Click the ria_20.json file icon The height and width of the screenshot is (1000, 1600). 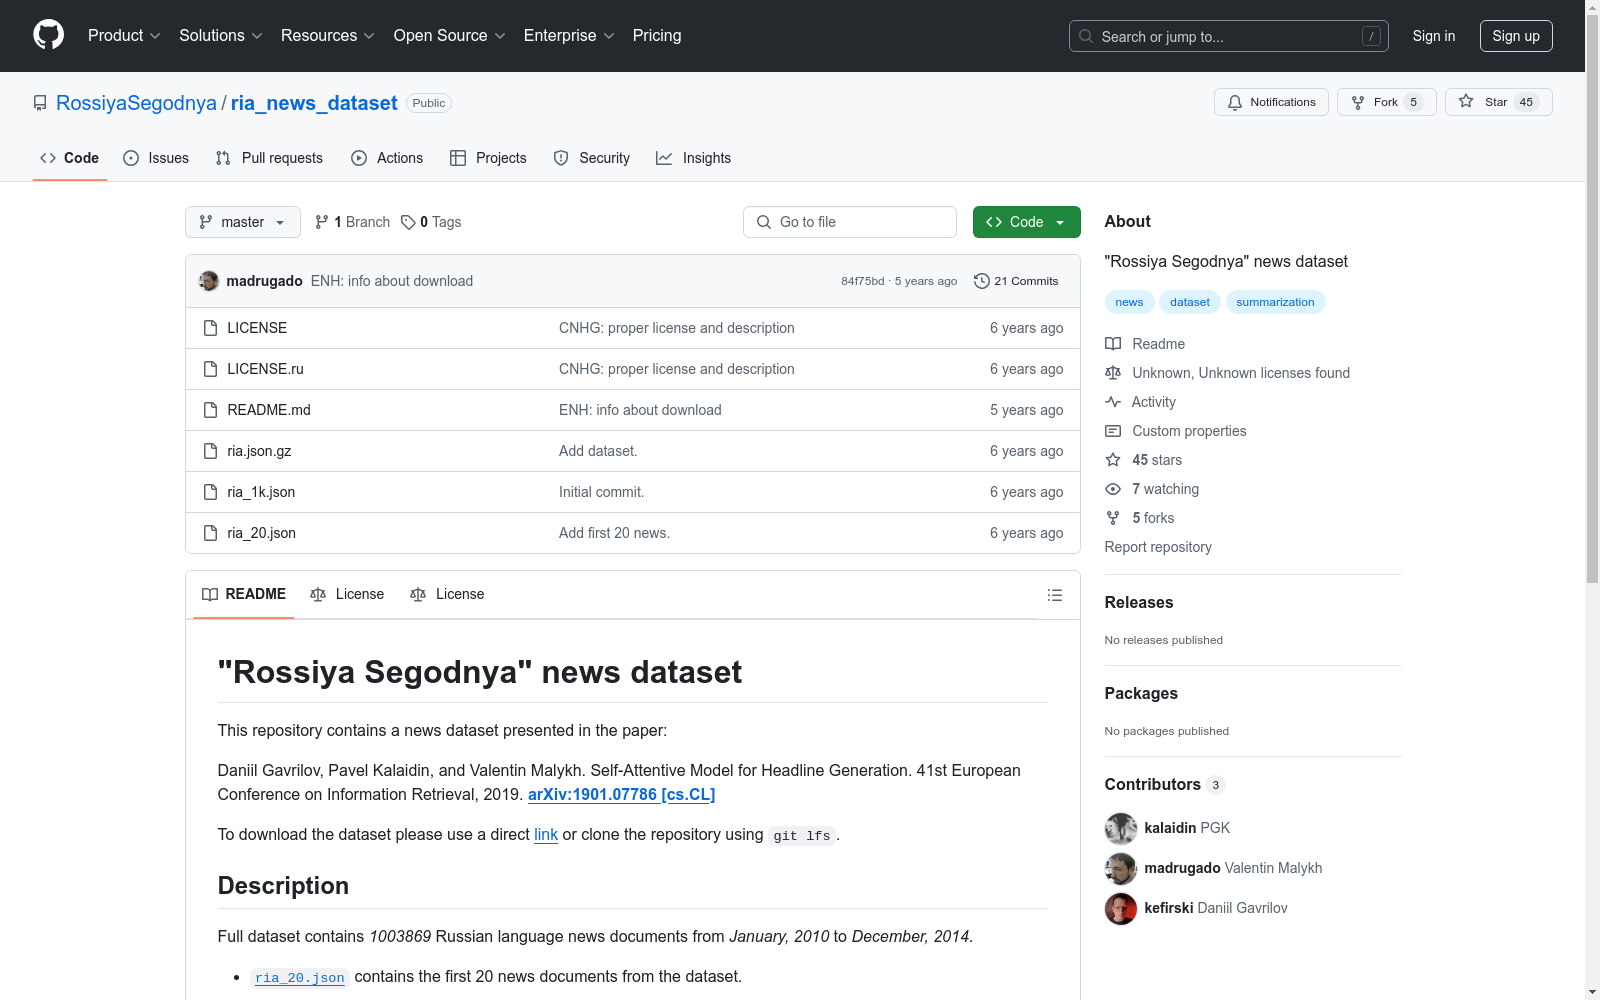pyautogui.click(x=210, y=533)
